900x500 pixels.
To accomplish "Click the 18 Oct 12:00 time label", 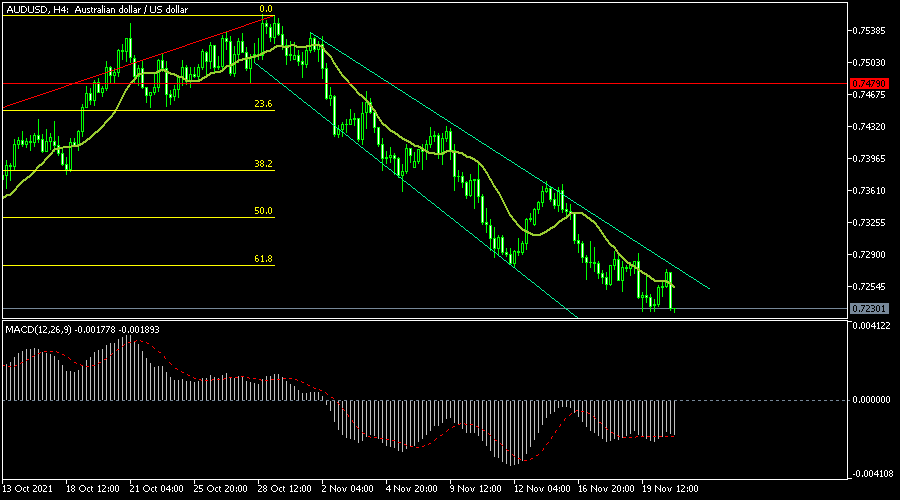I will (x=92, y=489).
